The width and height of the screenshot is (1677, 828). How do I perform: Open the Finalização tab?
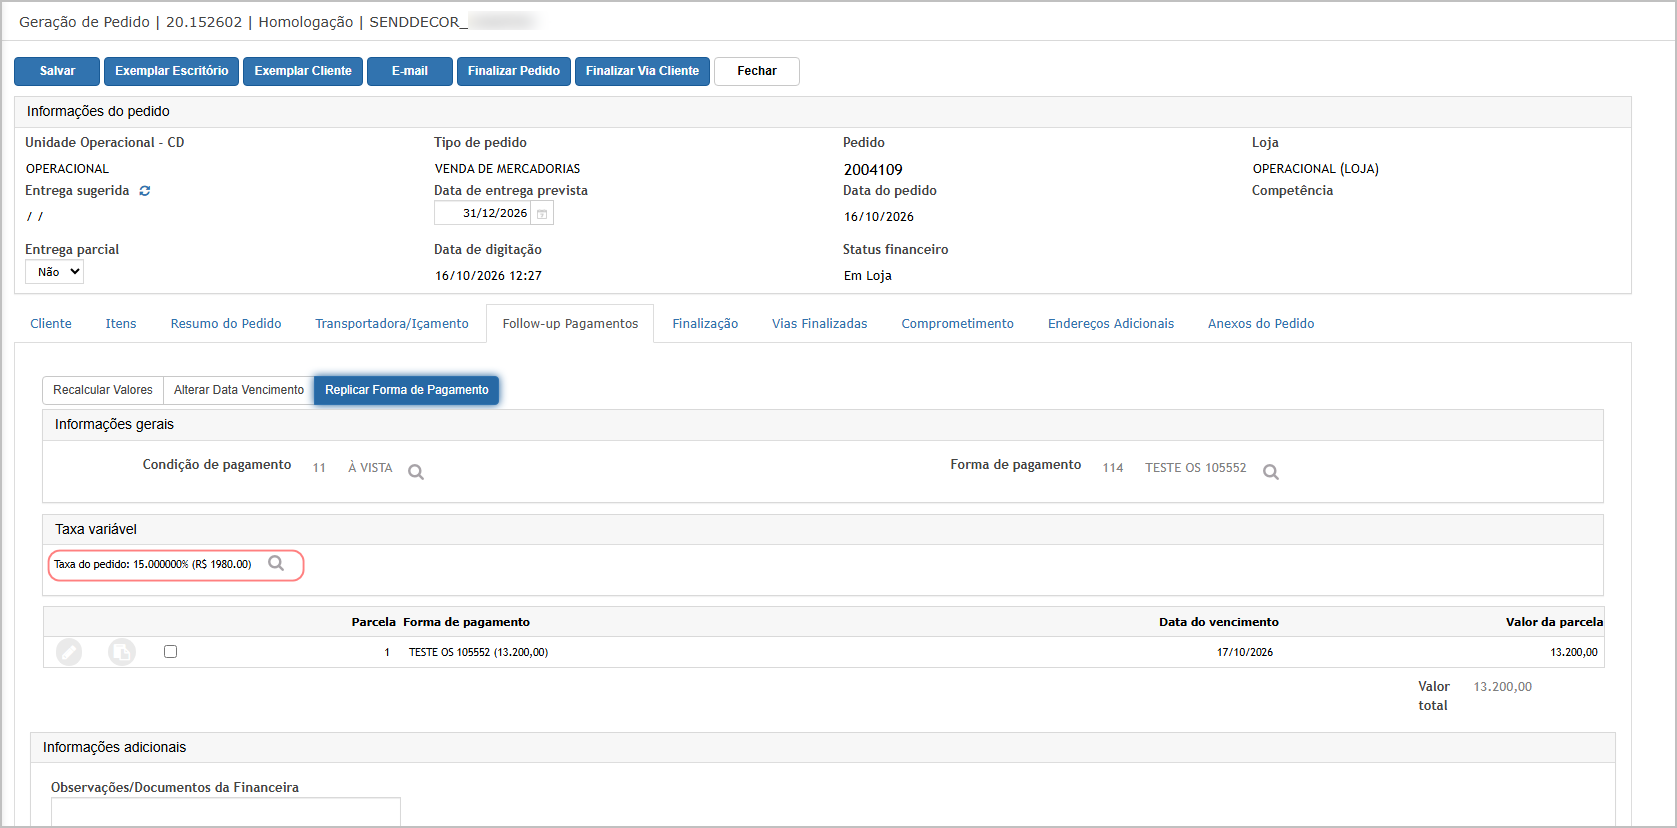[705, 324]
